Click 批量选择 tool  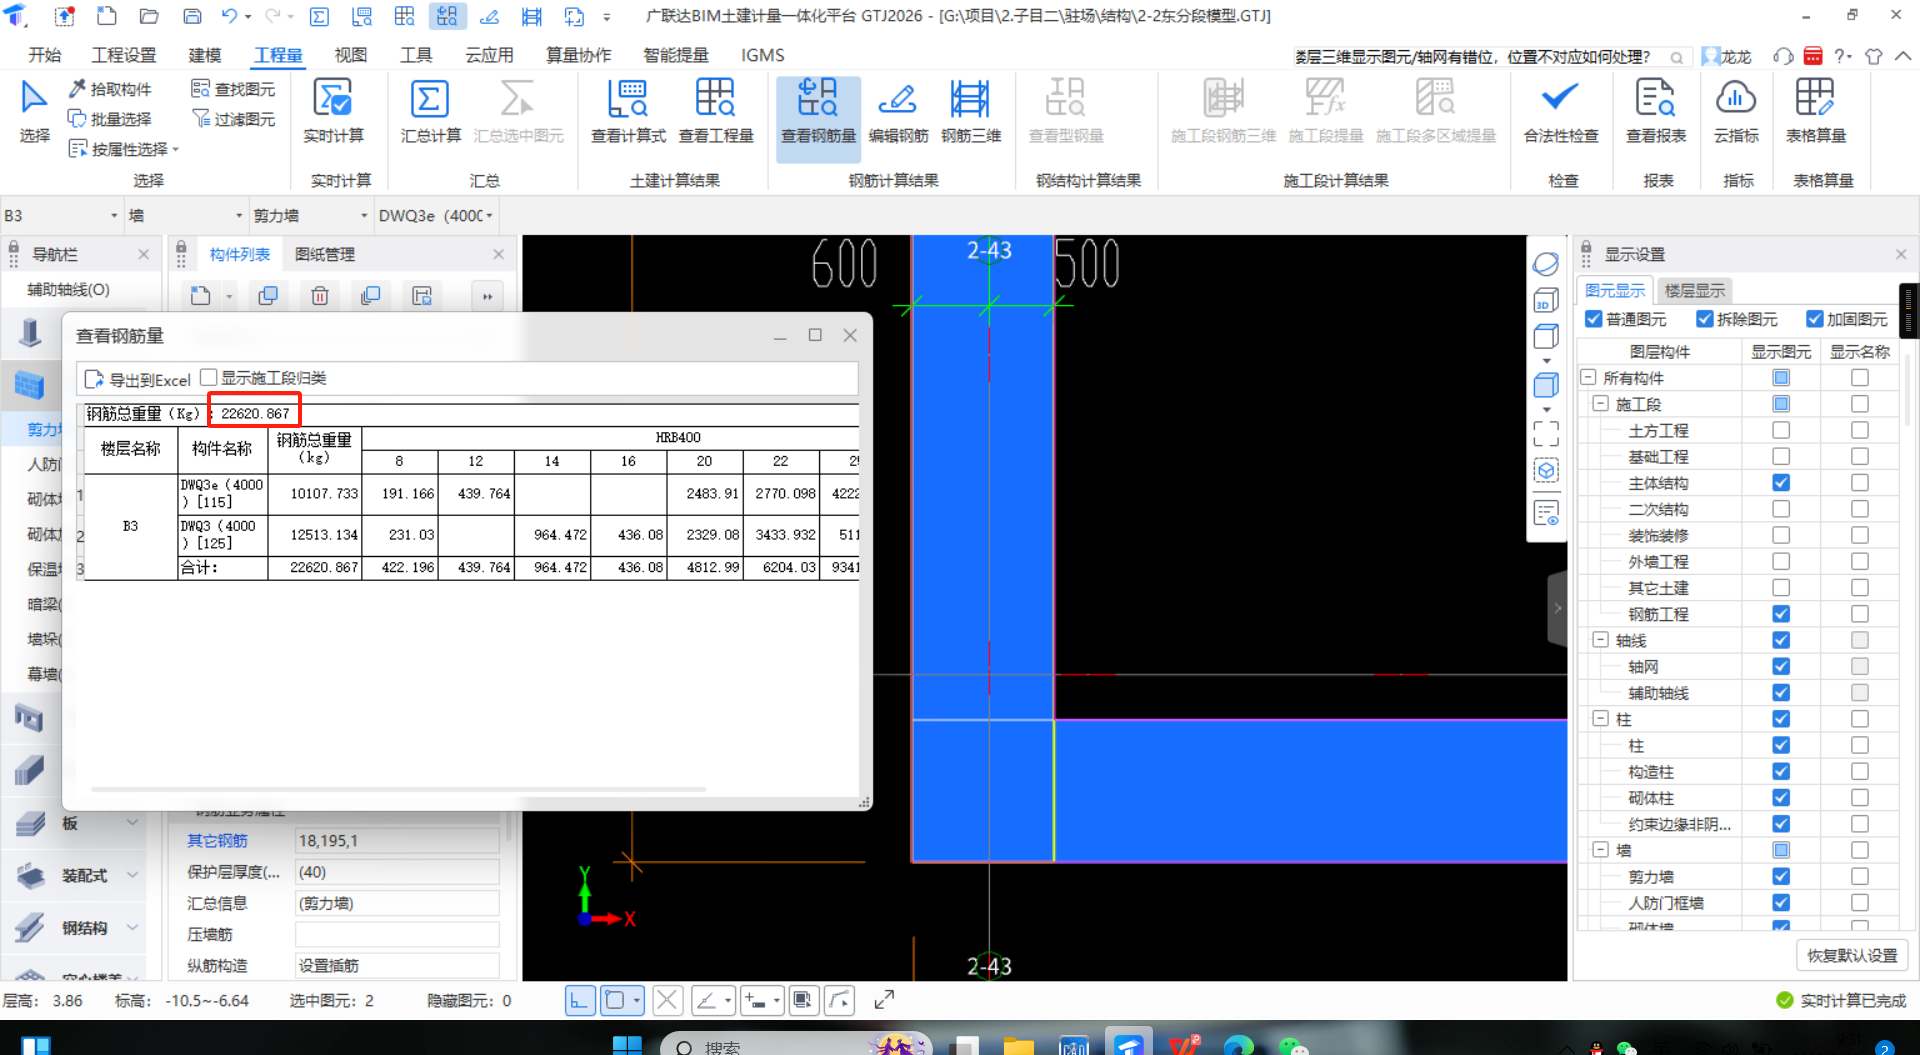click(110, 119)
